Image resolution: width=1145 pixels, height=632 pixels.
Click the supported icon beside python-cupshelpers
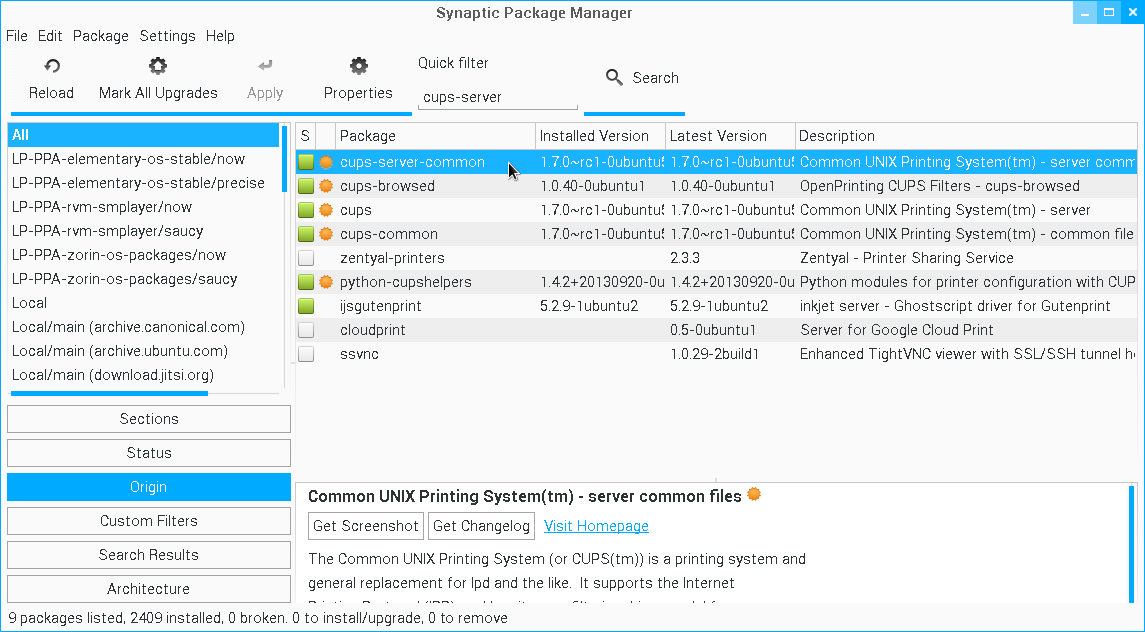[x=325, y=282]
